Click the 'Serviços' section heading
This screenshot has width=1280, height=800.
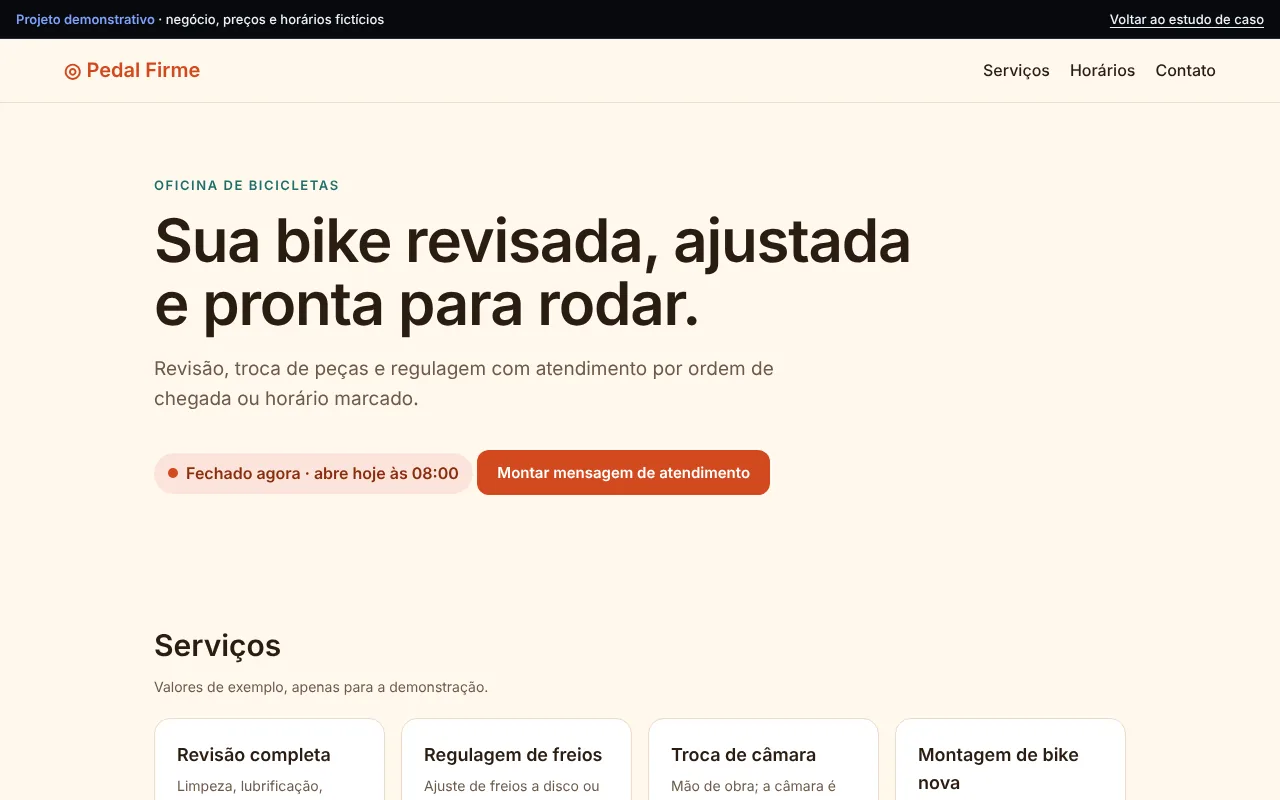[x=217, y=646]
